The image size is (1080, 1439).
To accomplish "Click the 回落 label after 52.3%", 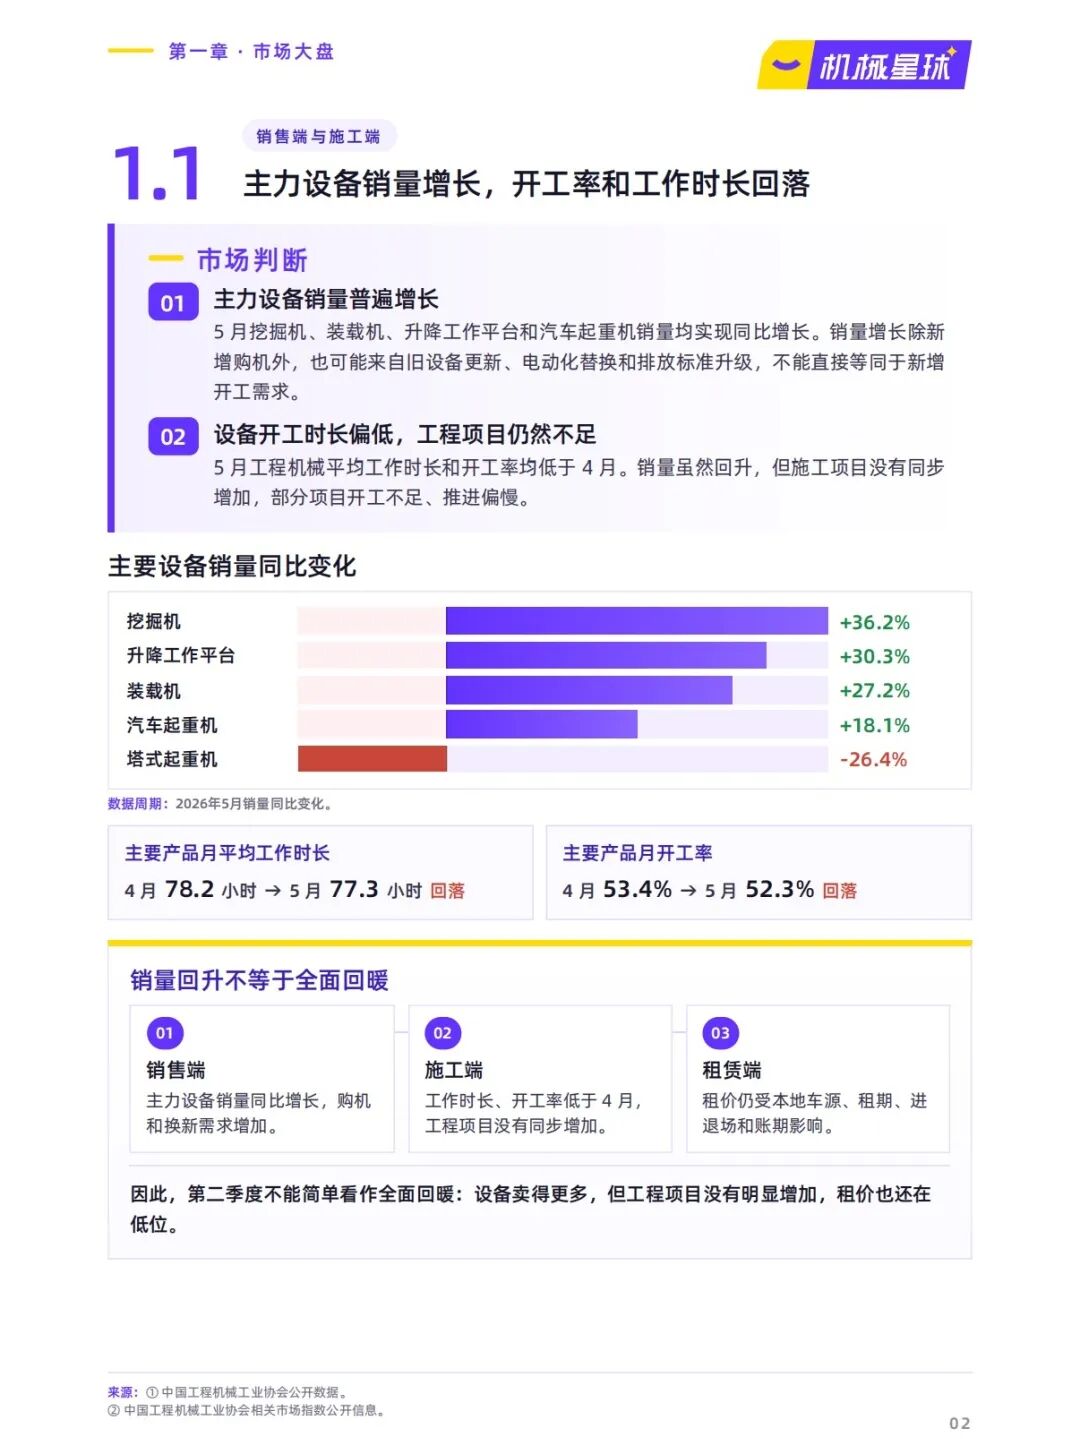I will (x=839, y=891).
